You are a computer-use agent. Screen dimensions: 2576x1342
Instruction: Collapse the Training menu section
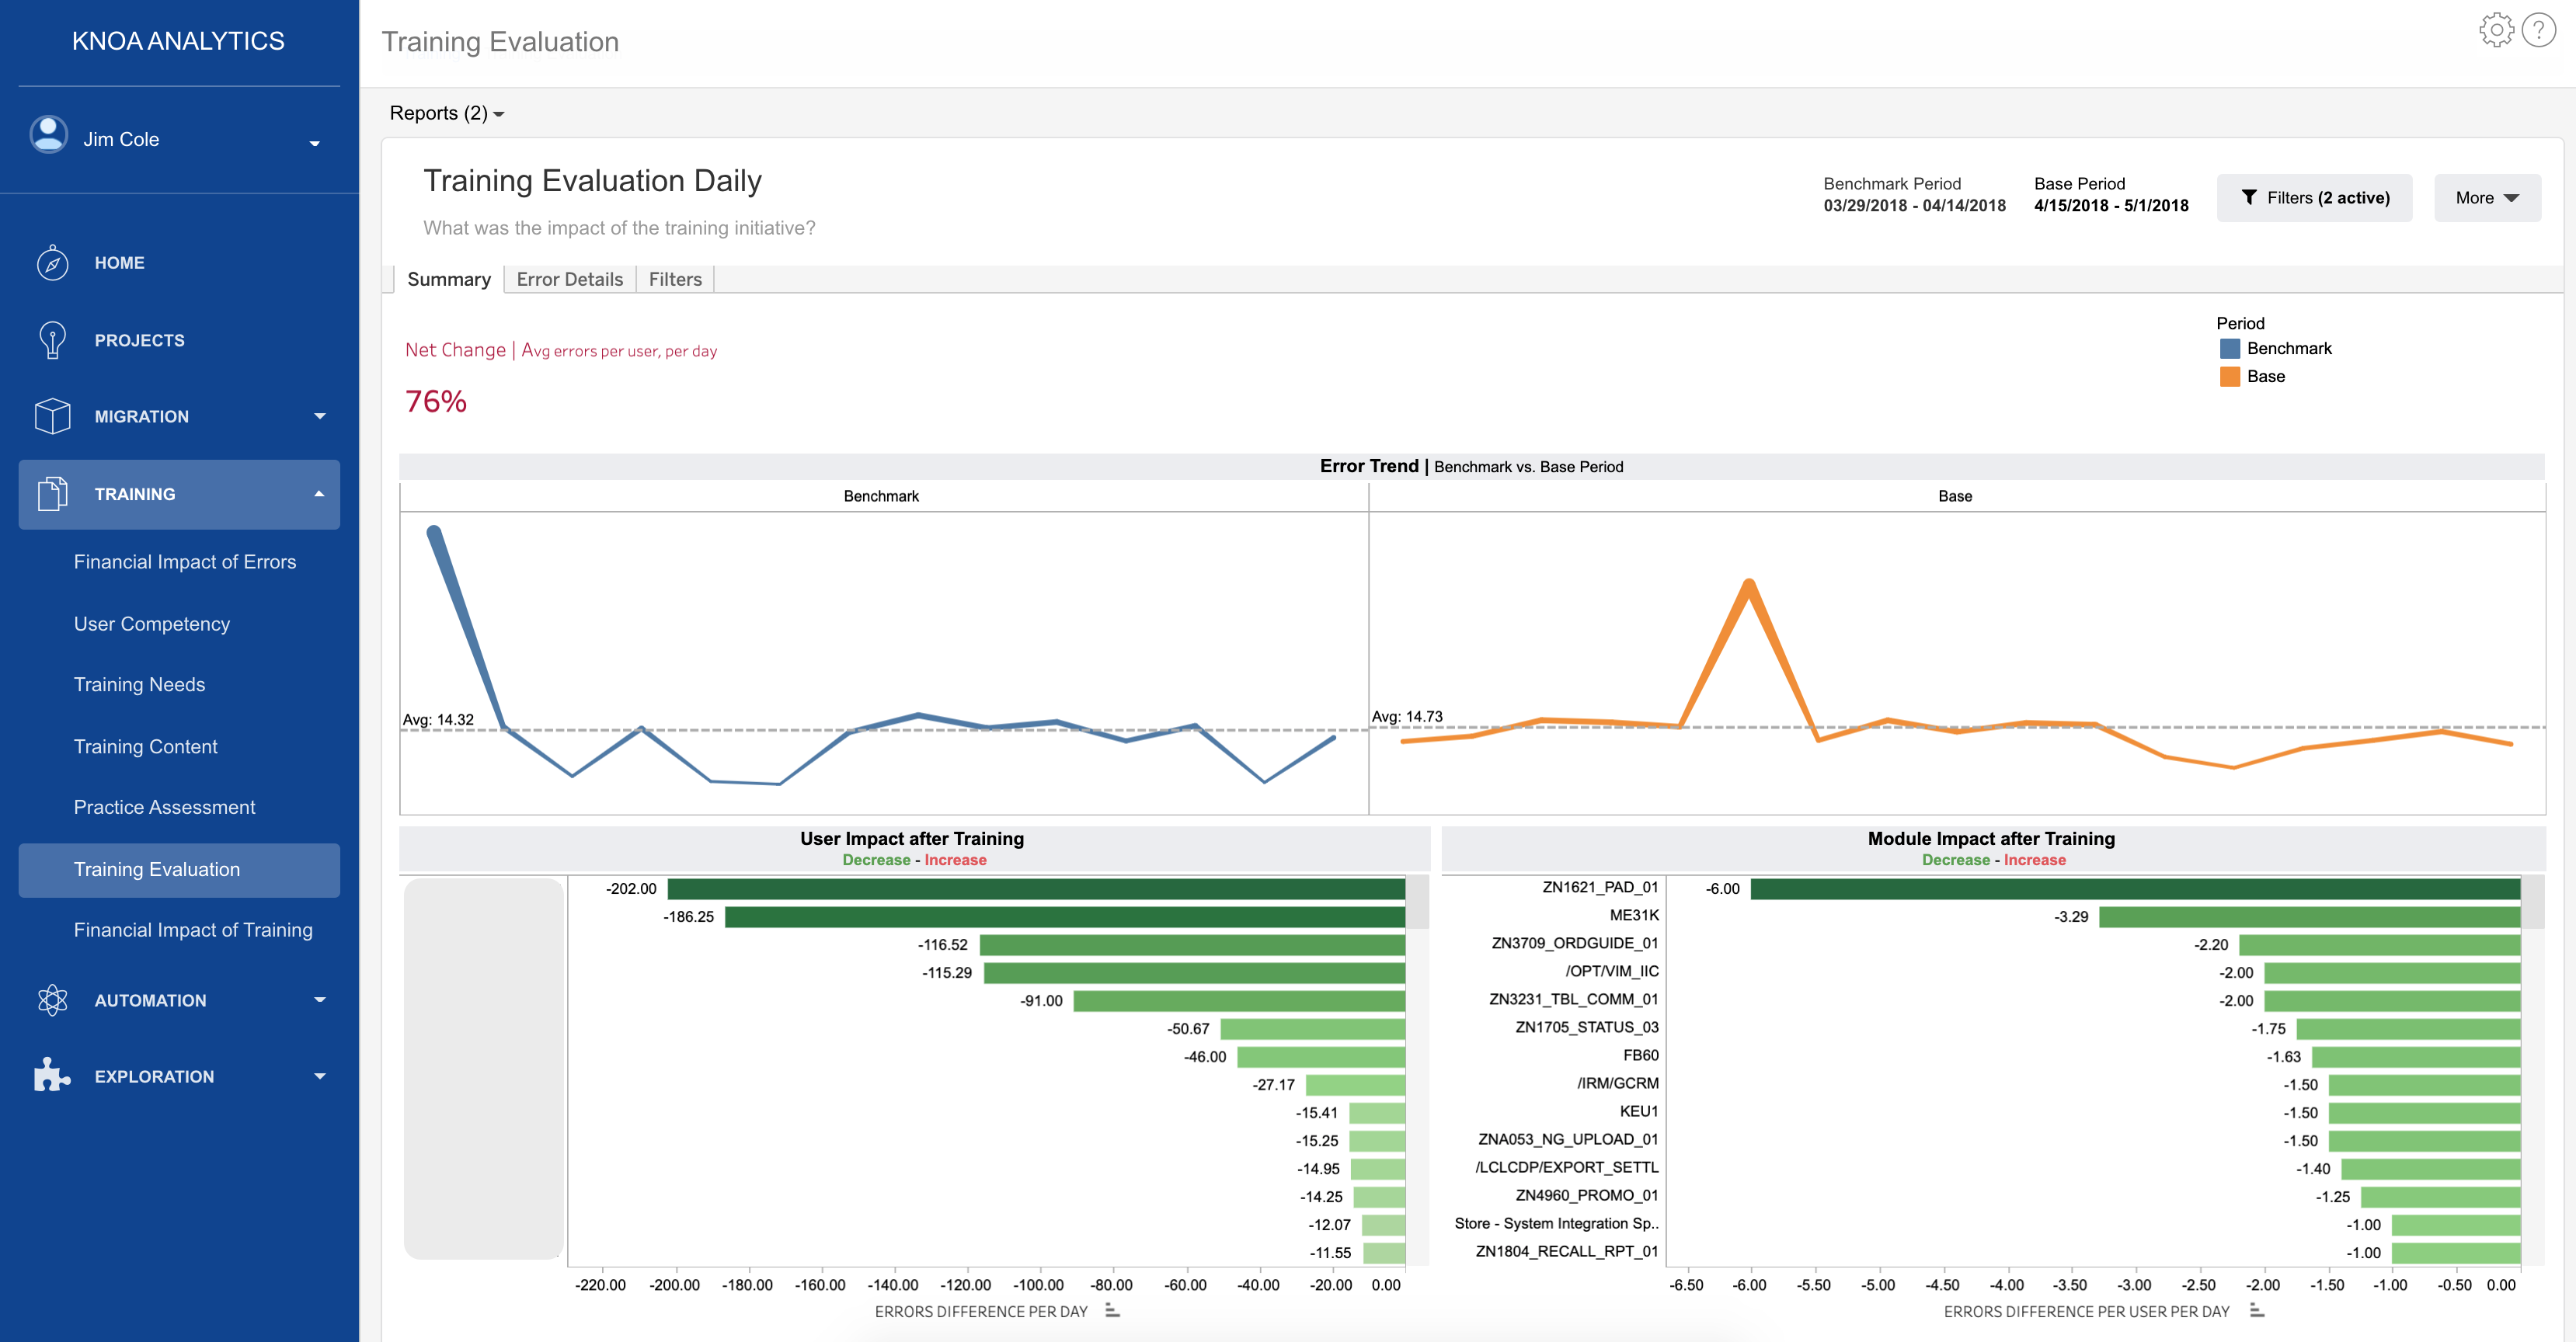tap(319, 494)
